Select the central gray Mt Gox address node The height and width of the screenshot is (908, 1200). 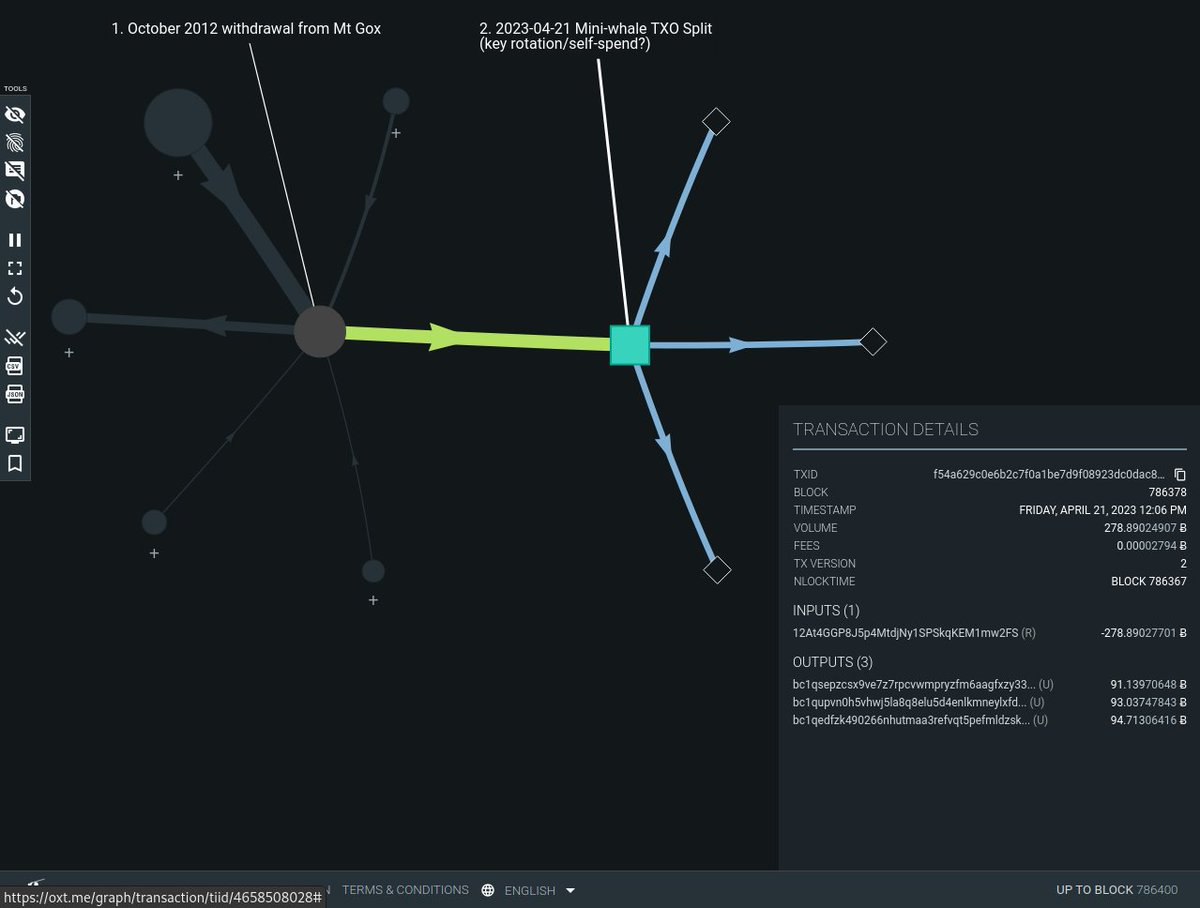pyautogui.click(x=320, y=332)
